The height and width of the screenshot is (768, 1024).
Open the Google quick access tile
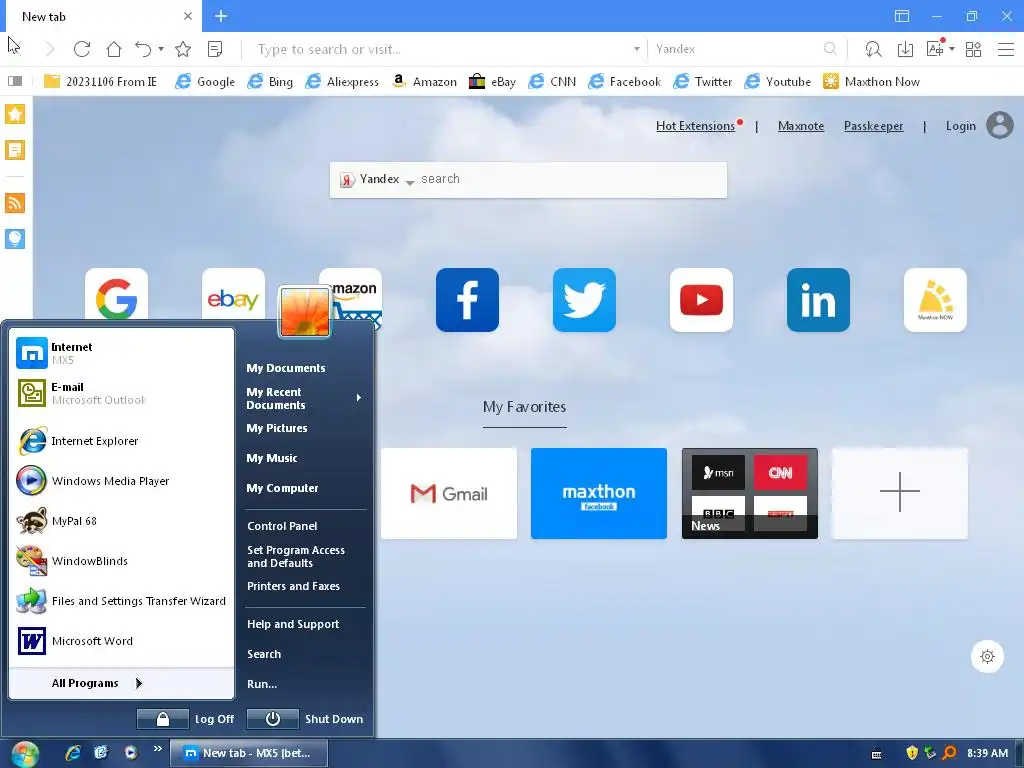(x=116, y=294)
